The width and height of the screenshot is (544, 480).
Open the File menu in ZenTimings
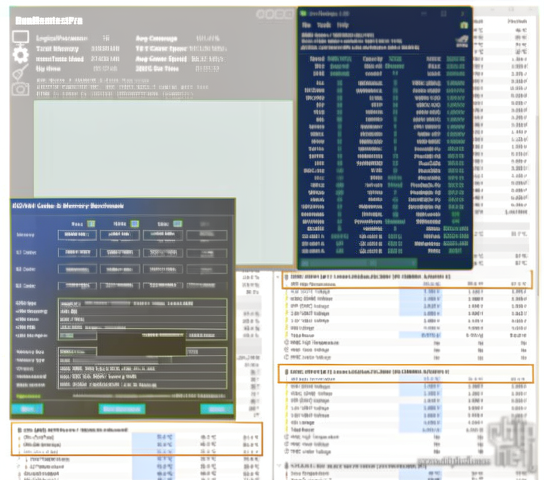[x=306, y=25]
